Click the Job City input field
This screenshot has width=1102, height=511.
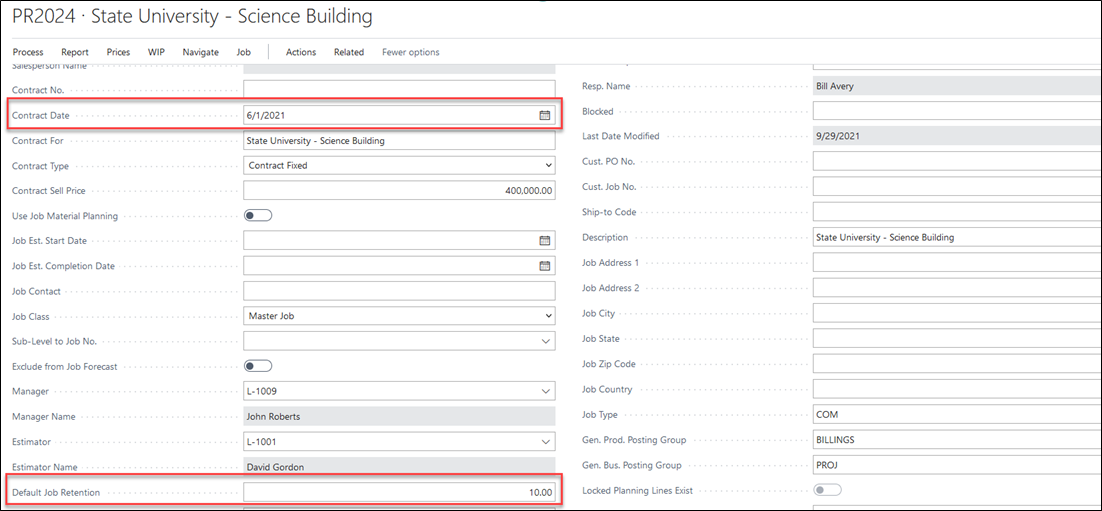(x=955, y=313)
